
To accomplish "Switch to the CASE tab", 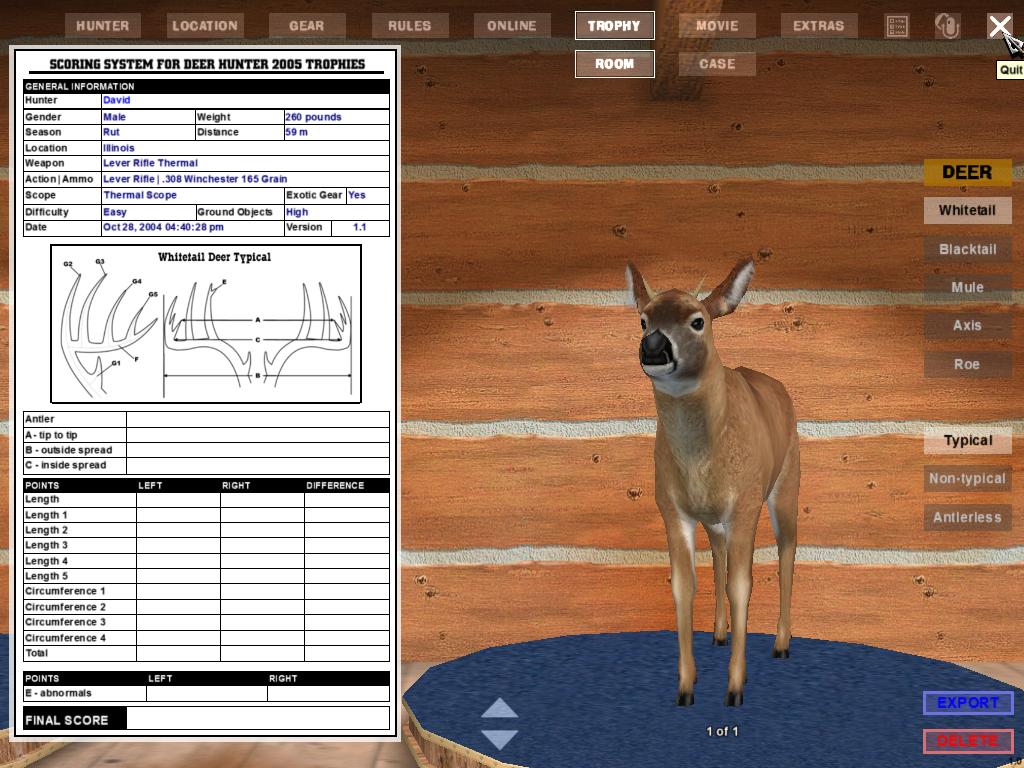I will click(717, 64).
